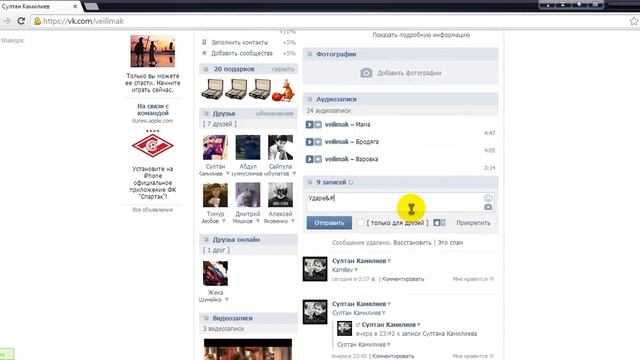
Task: Click the export icons next to Прикрепить
Action: point(439,223)
